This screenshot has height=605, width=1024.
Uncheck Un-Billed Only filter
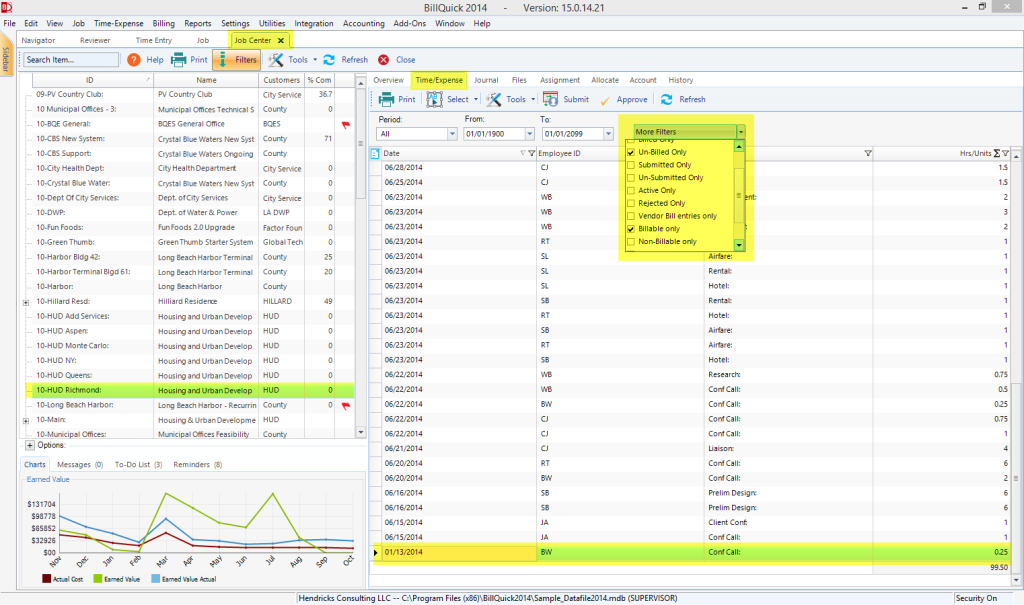(x=631, y=152)
